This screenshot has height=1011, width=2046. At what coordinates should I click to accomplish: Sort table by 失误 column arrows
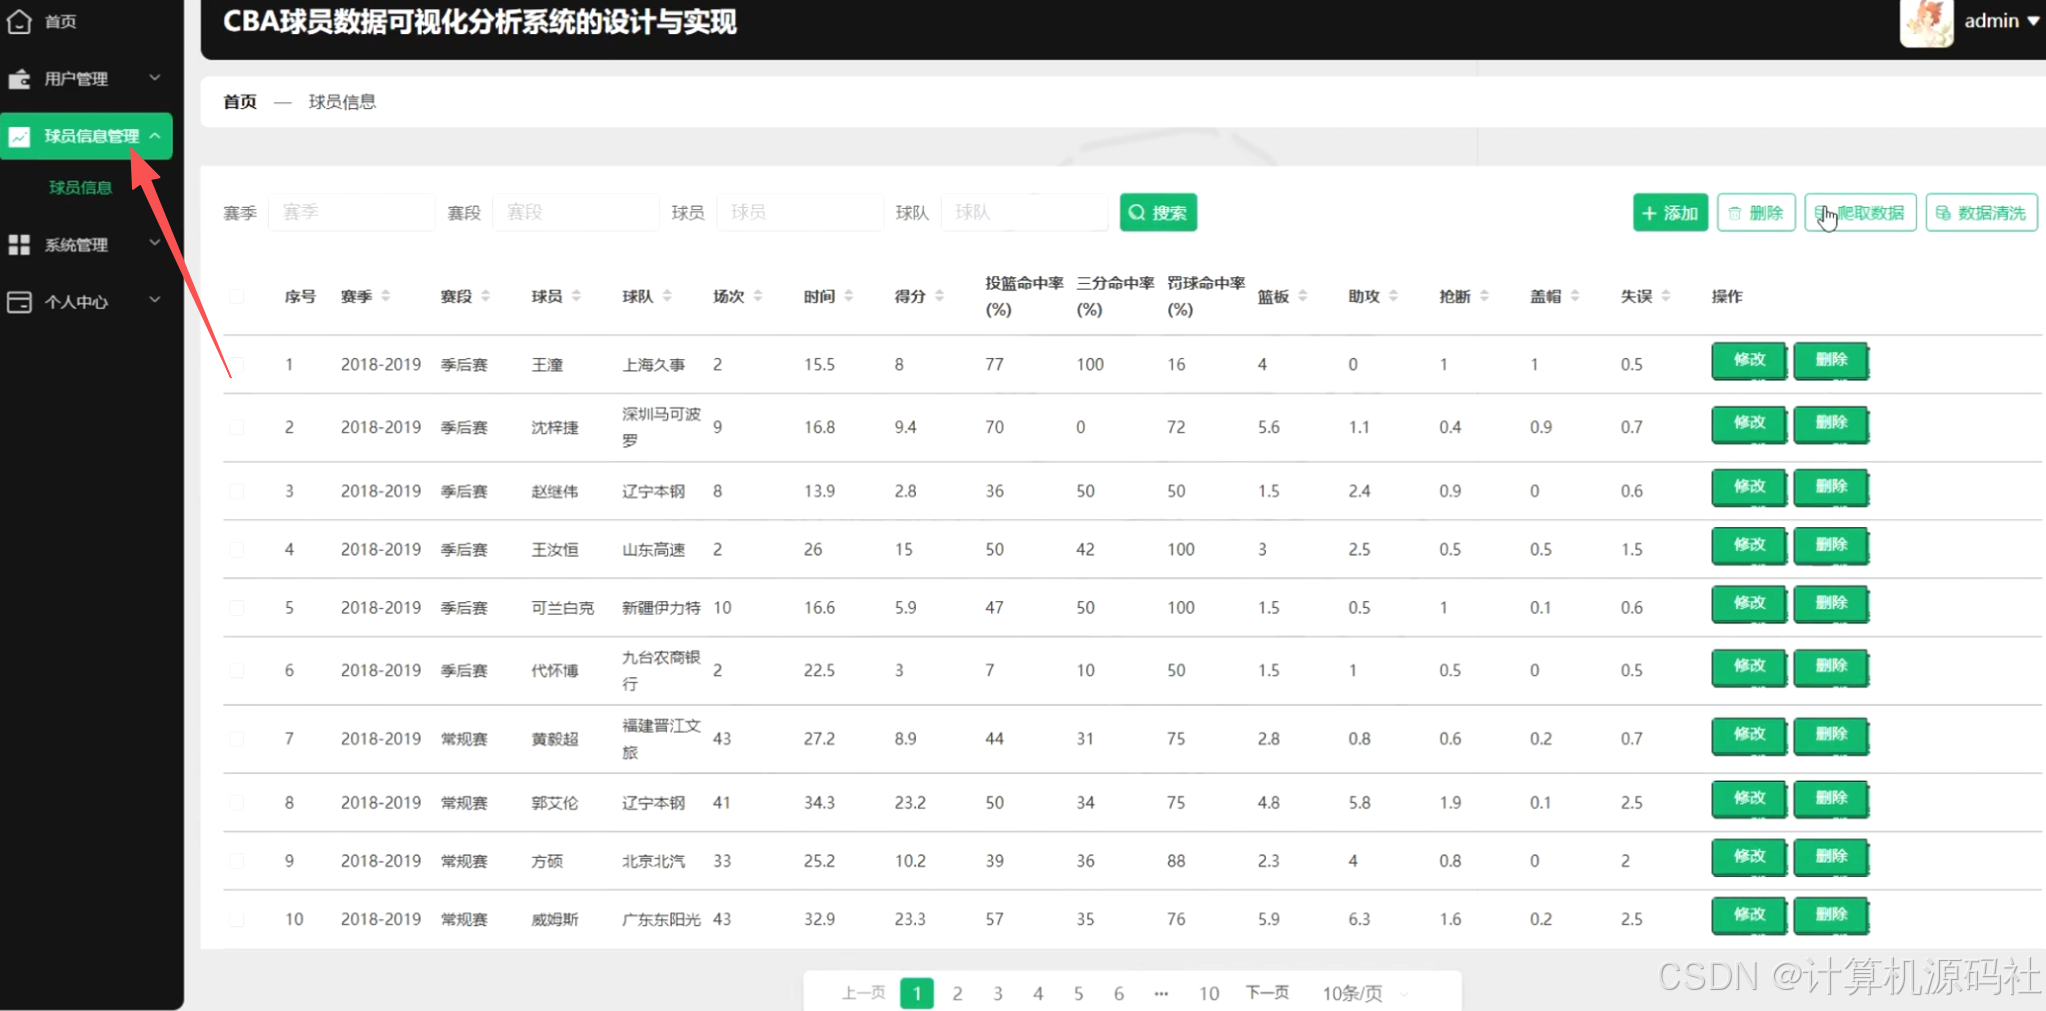click(1666, 296)
